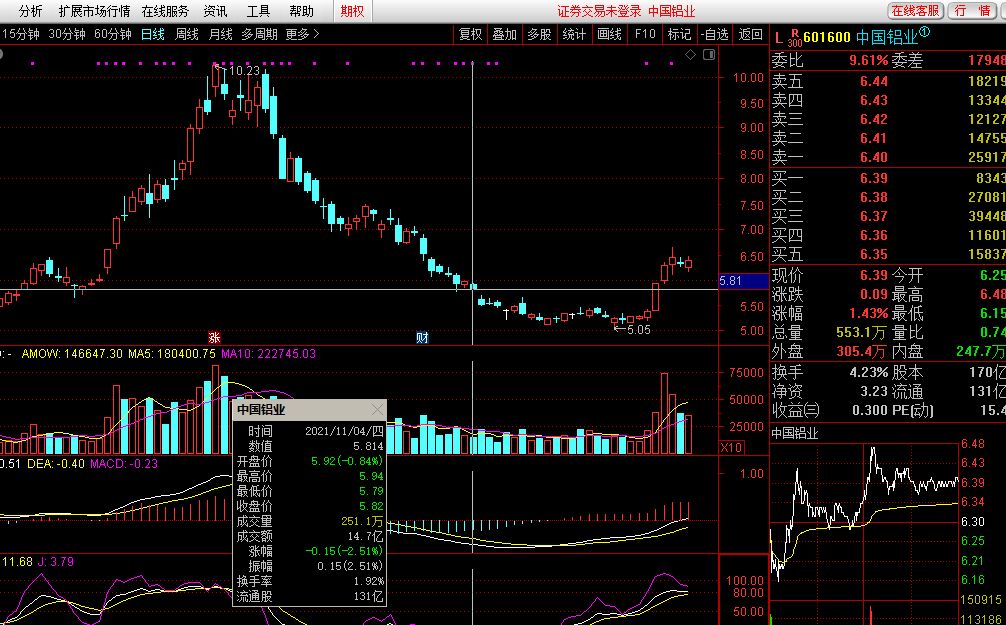This screenshot has height=625, width=1006.
Task: Click the 标记 mark toolbar button
Action: click(x=679, y=34)
